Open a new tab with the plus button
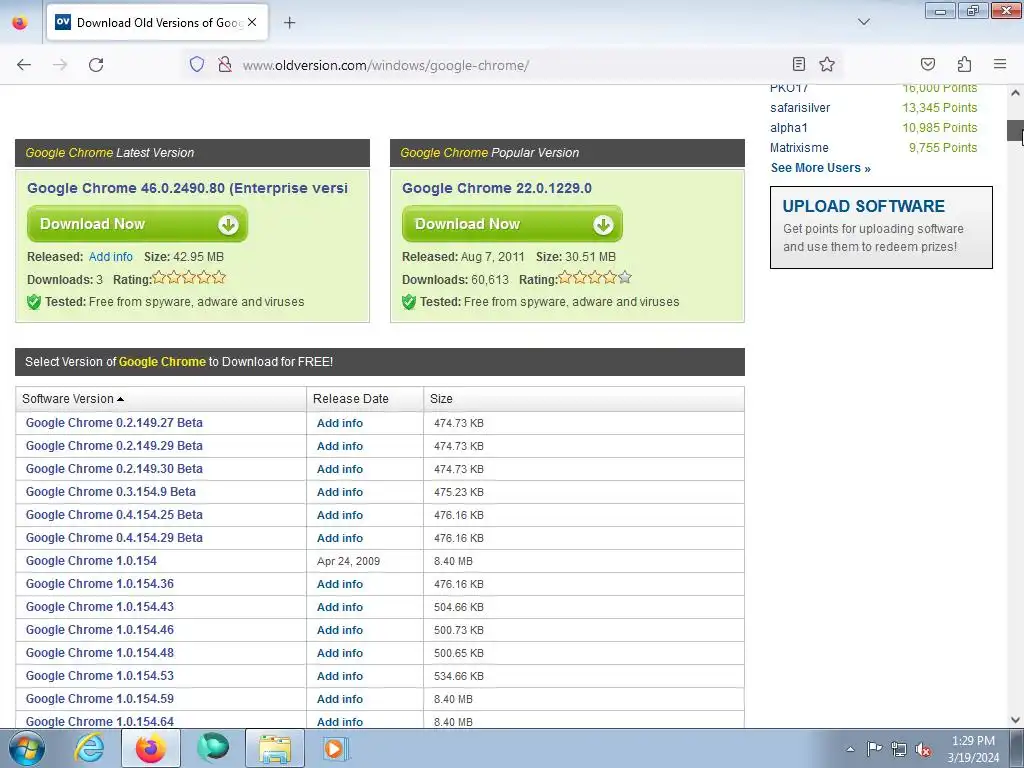1024x768 pixels. pos(289,23)
